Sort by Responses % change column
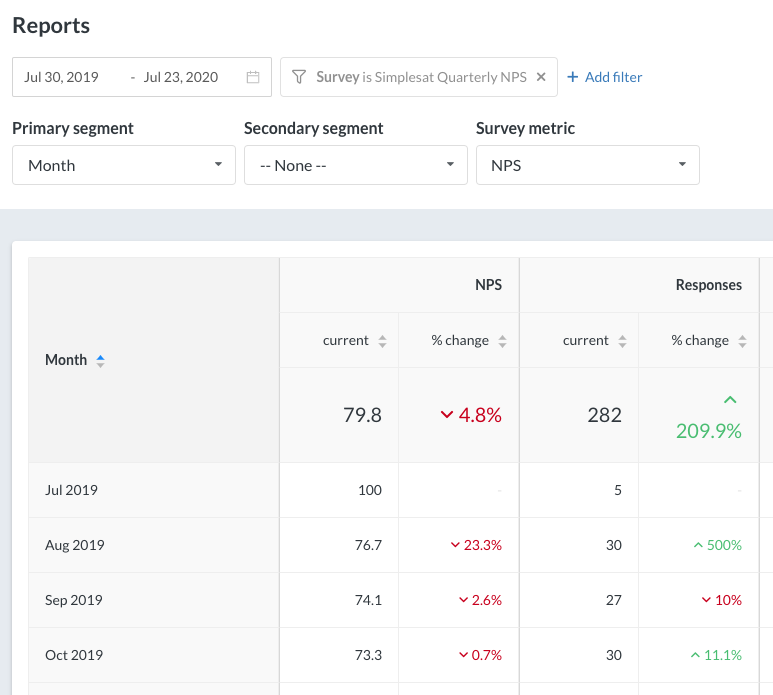The width and height of the screenshot is (773, 695). coord(742,341)
